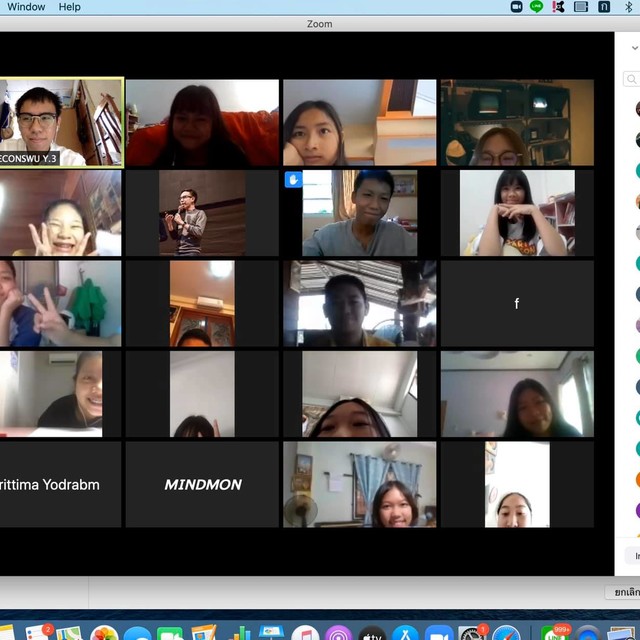Select the 'rittima Yodrabm' participant tile
This screenshot has width=640, height=640.
click(60, 484)
